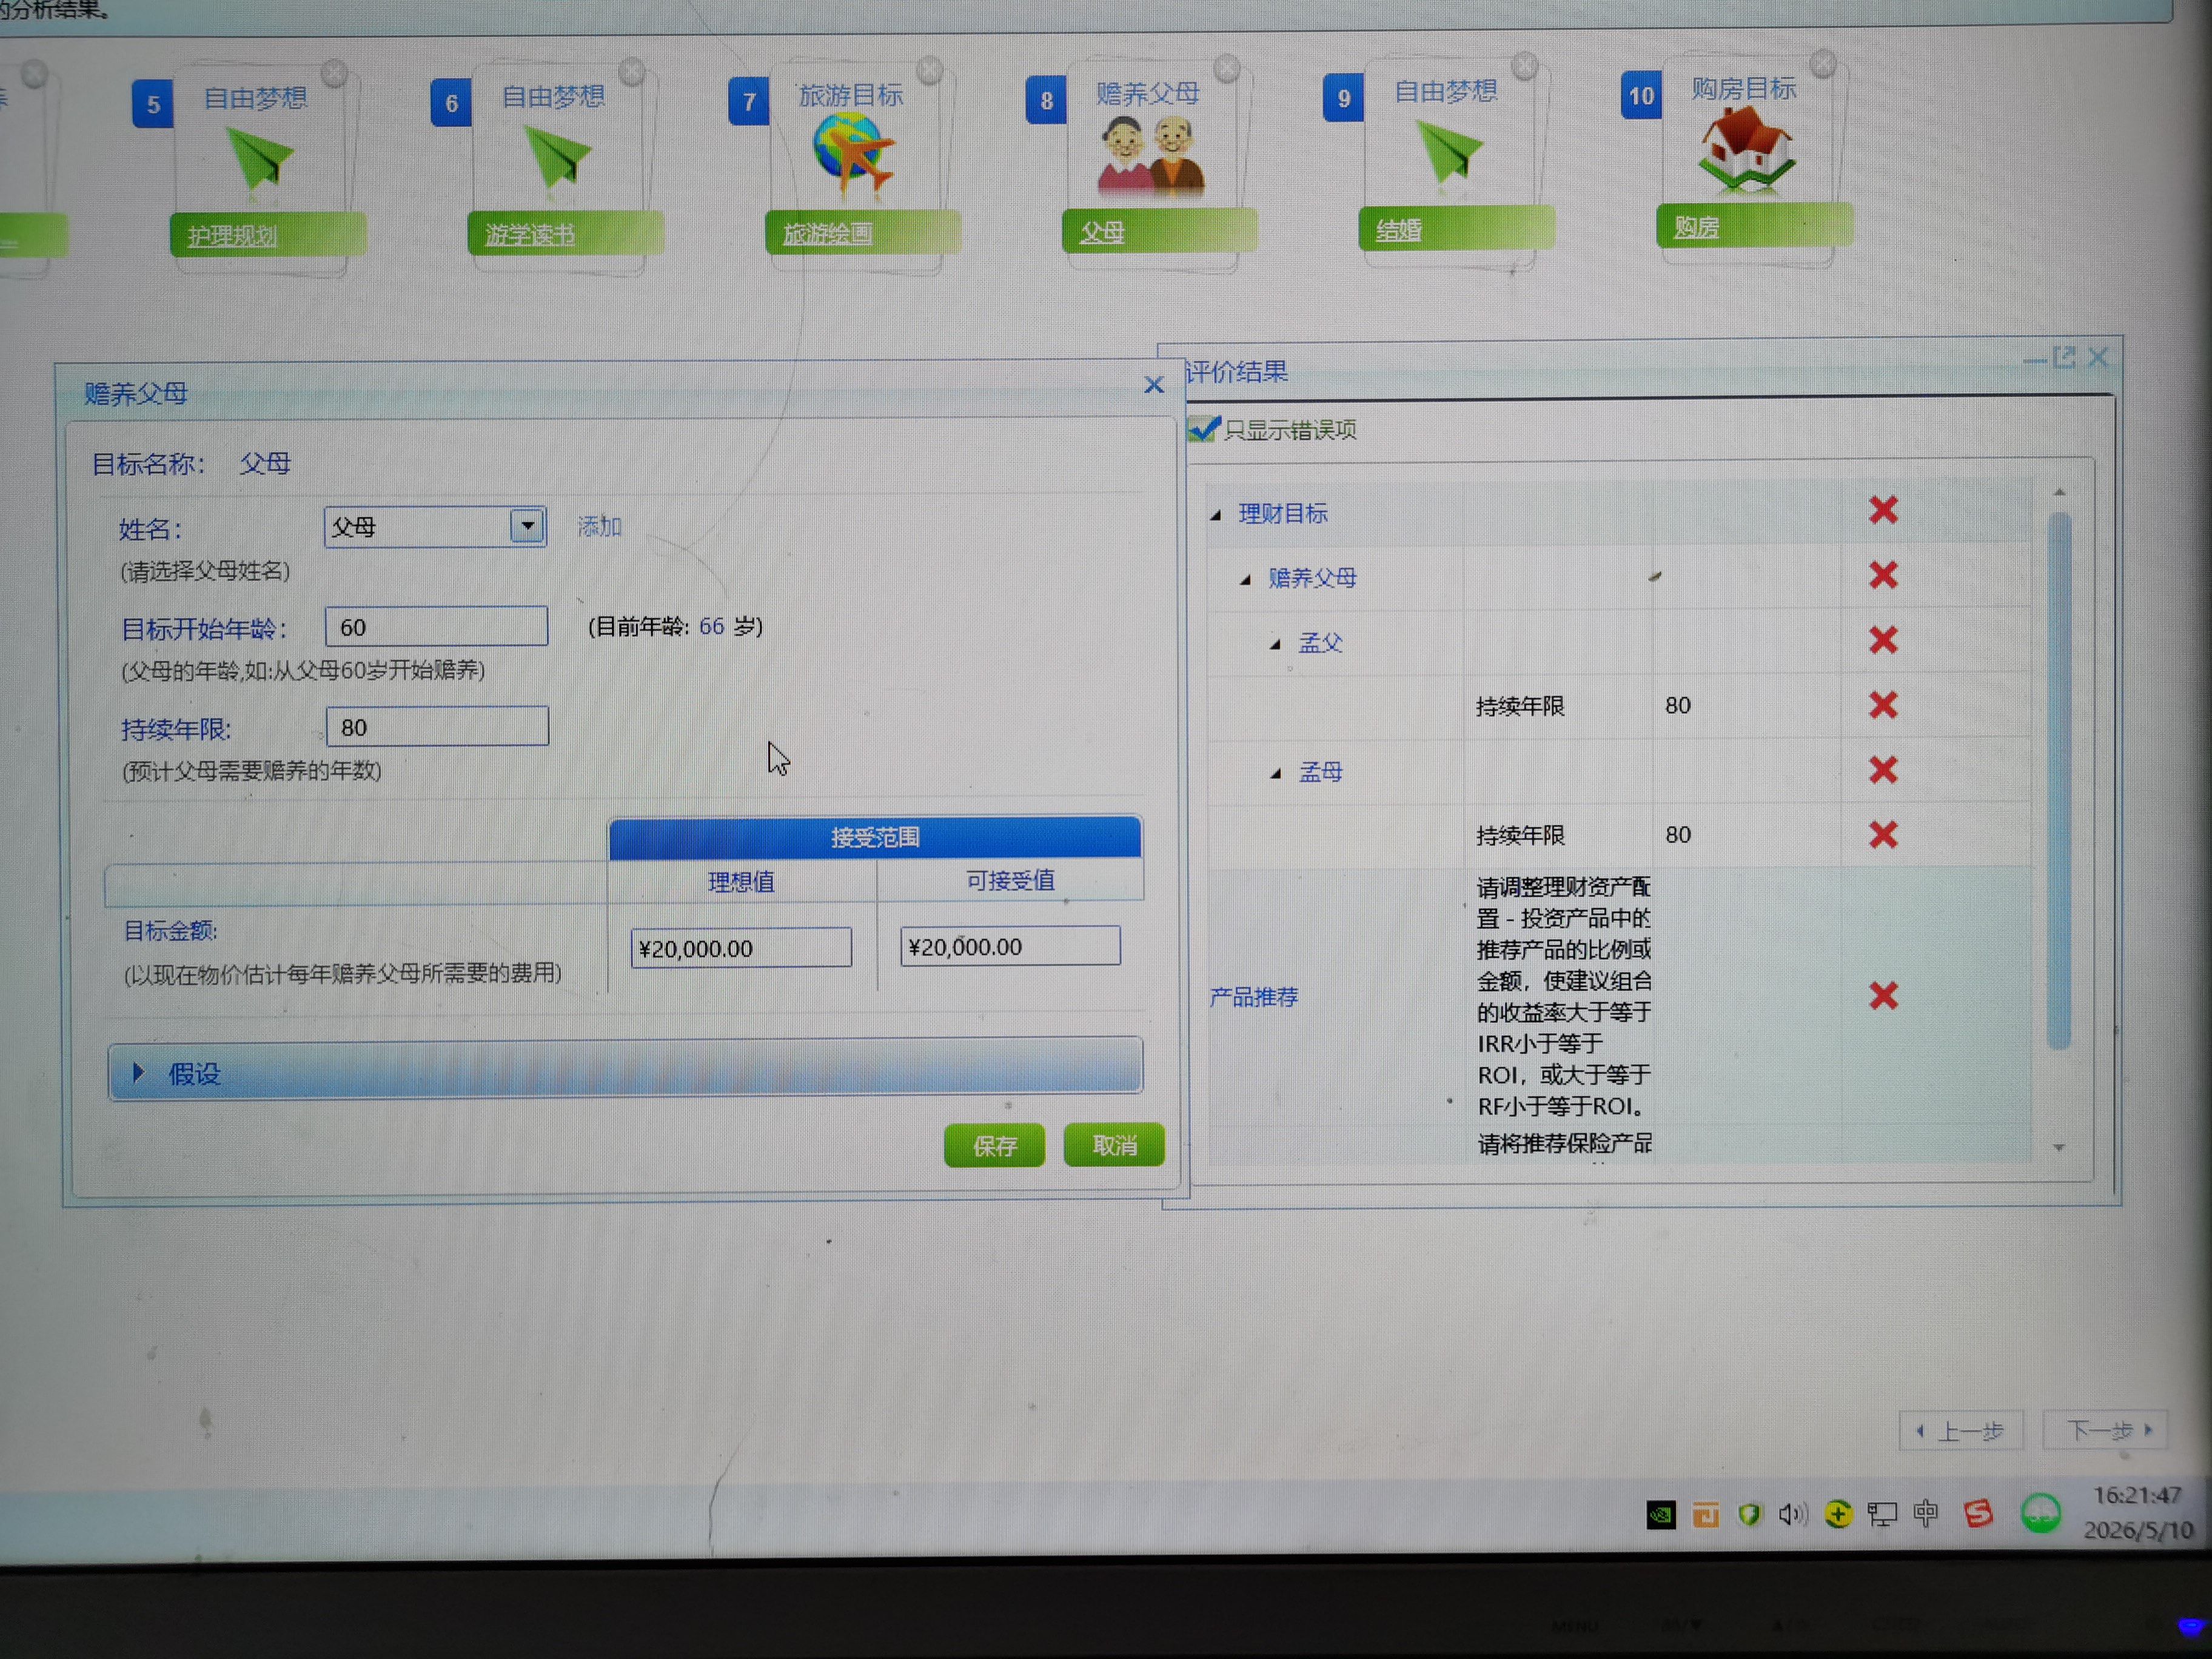
Task: Select the elderly couple icon on 赡养父母 card
Action: click(x=1151, y=155)
